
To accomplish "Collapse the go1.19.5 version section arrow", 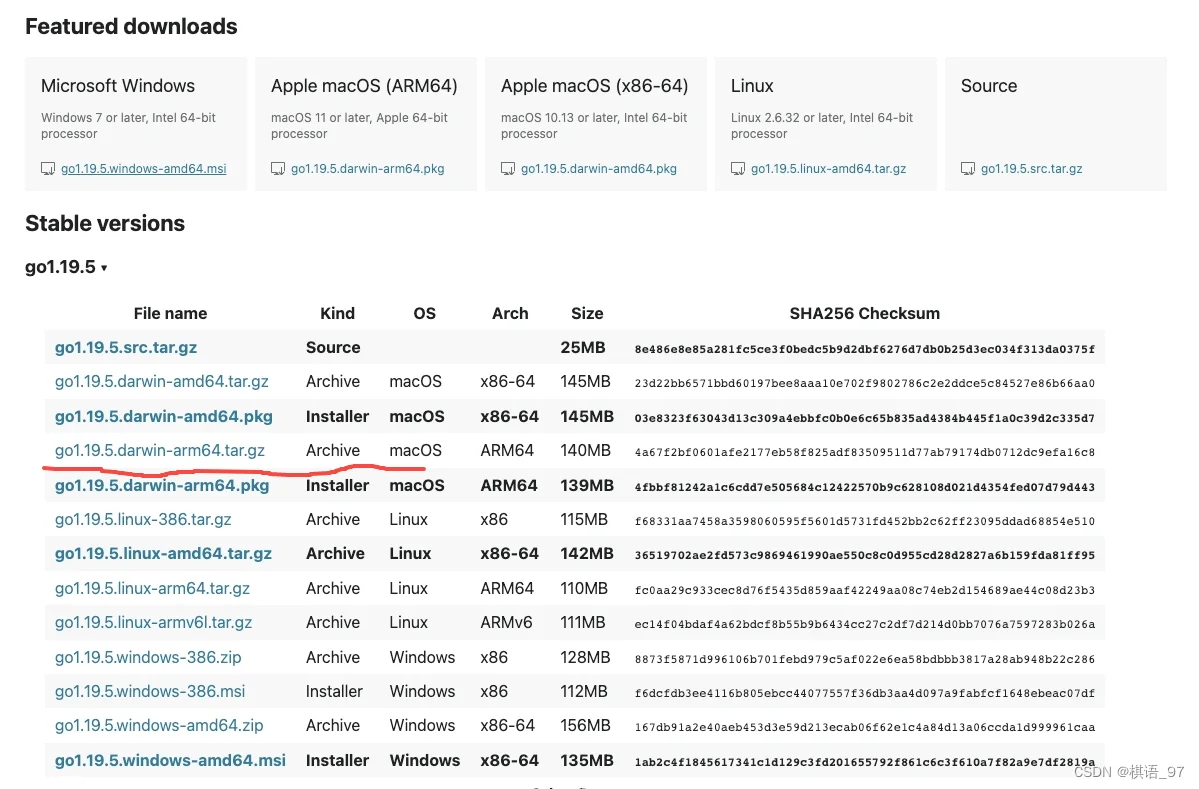I will pos(104,268).
